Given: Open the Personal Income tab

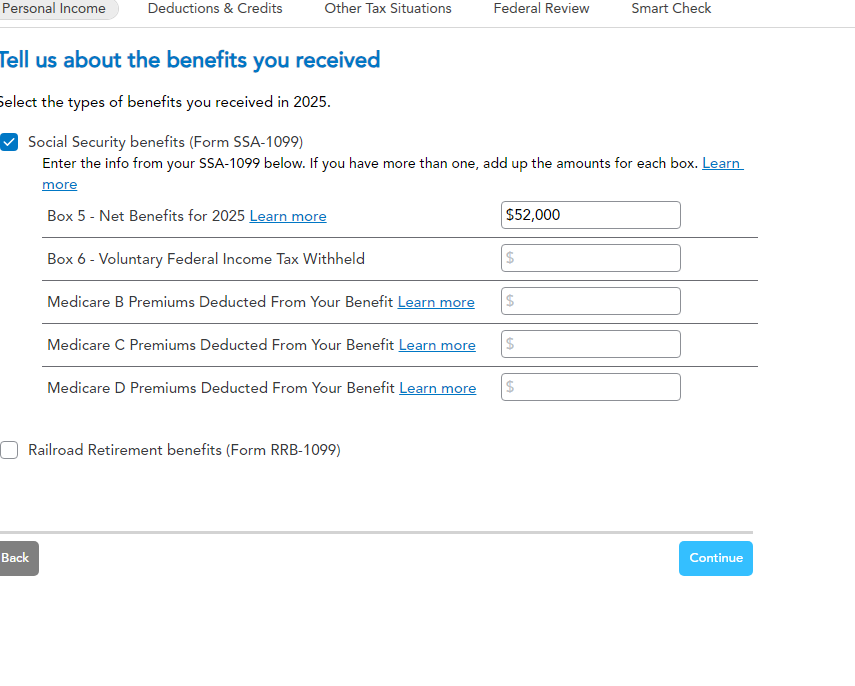Looking at the screenshot, I should (x=56, y=9).
